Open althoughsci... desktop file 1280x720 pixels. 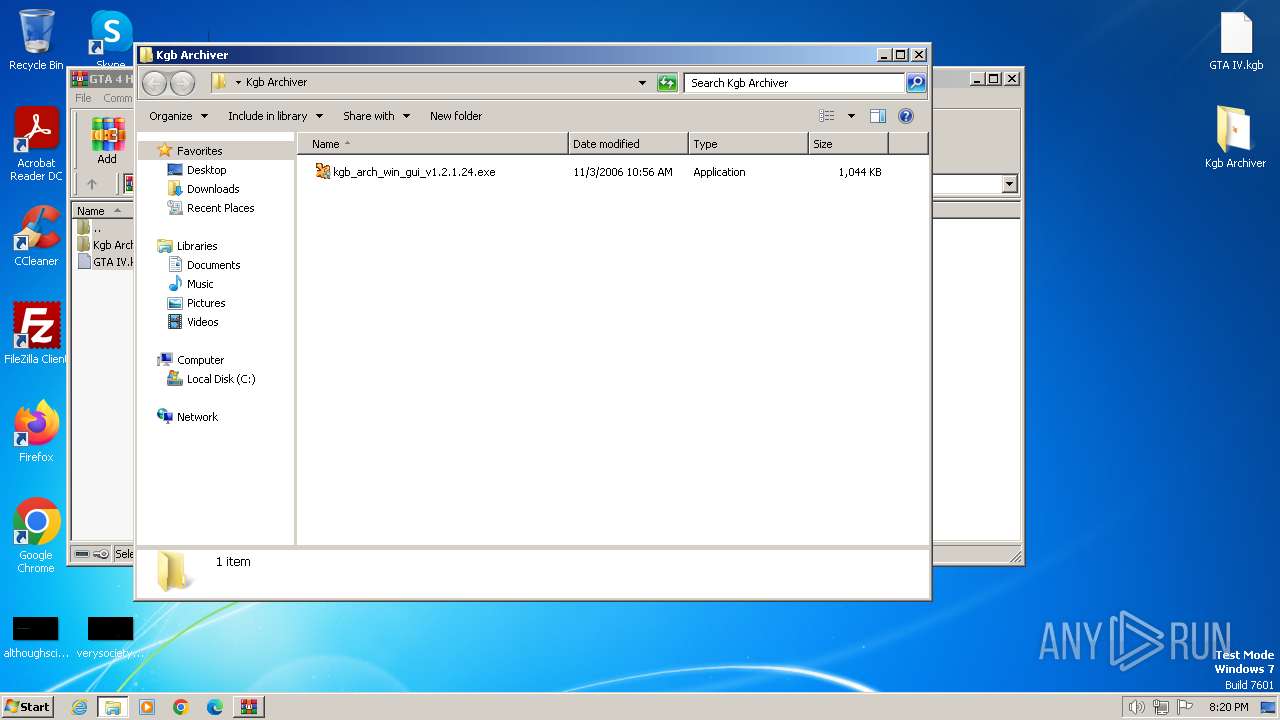(36, 637)
